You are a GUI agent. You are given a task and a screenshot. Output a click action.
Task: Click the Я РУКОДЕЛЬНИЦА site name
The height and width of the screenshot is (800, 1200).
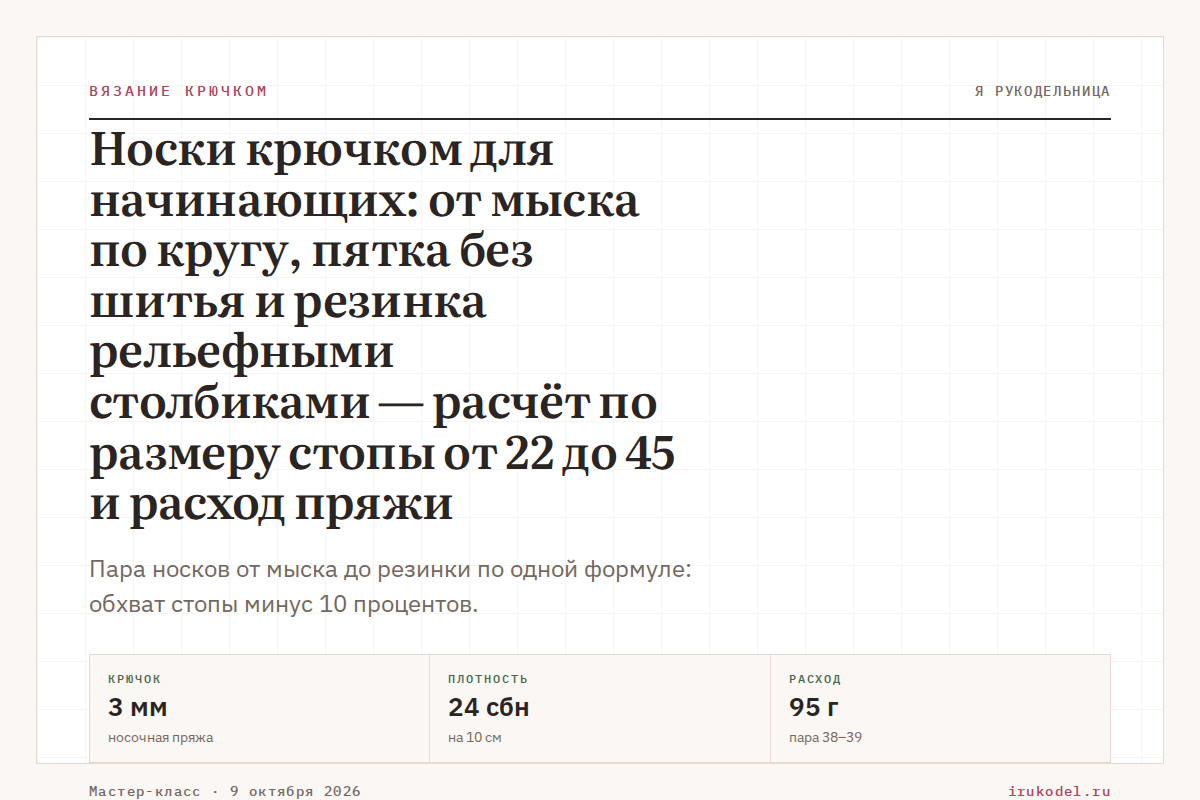click(1042, 91)
